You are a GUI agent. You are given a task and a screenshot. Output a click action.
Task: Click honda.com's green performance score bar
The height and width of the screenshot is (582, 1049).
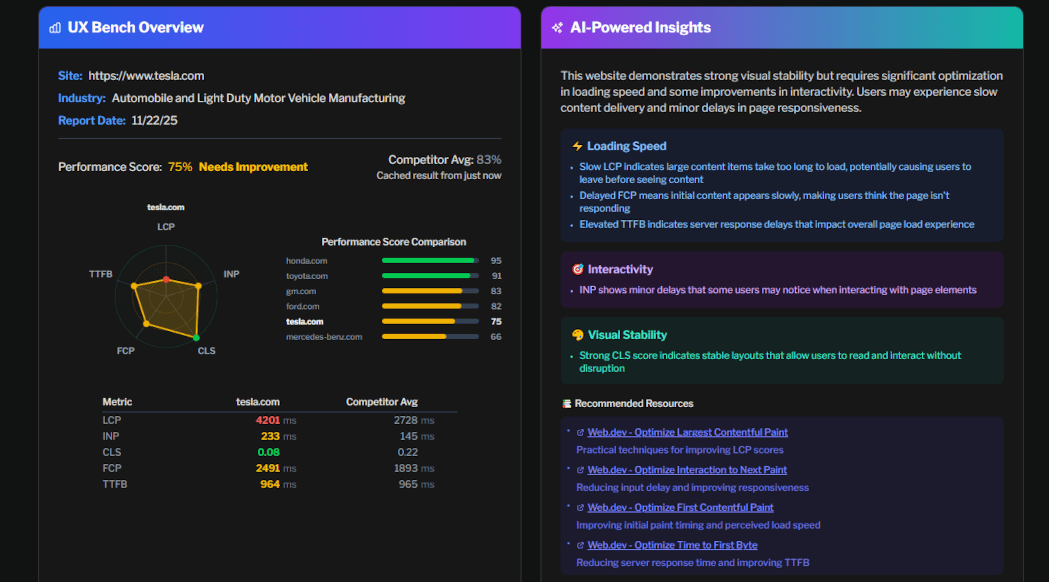point(428,260)
